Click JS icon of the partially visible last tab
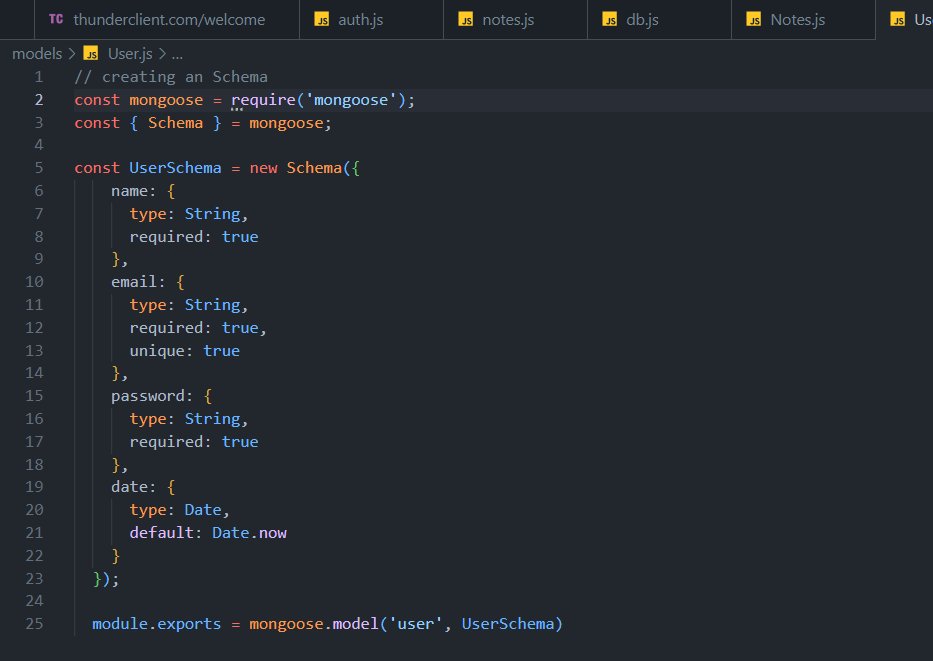The width and height of the screenshot is (933, 661). point(897,20)
